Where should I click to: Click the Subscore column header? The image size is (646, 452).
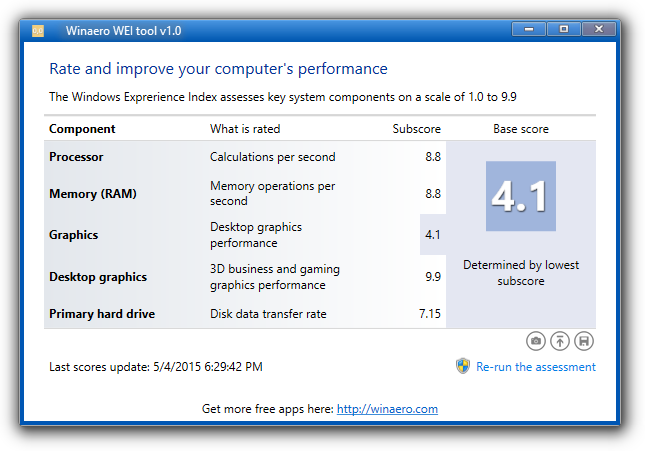click(417, 129)
